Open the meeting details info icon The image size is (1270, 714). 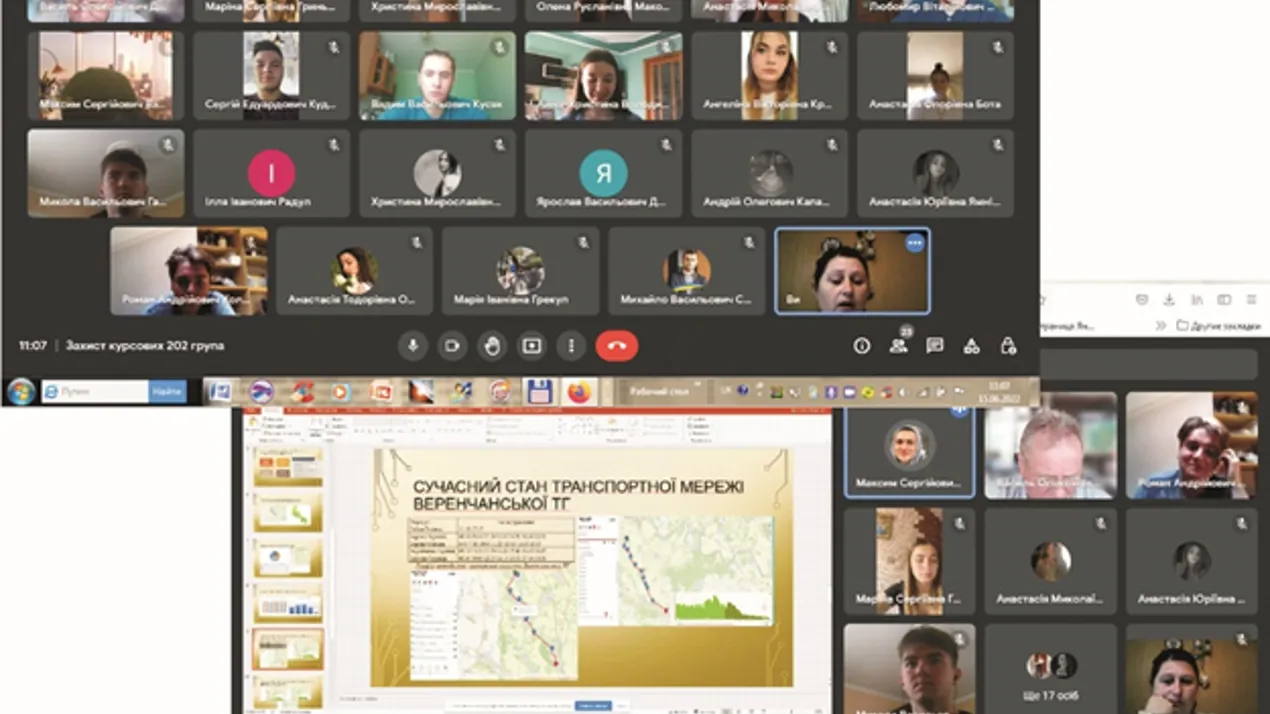tap(862, 346)
